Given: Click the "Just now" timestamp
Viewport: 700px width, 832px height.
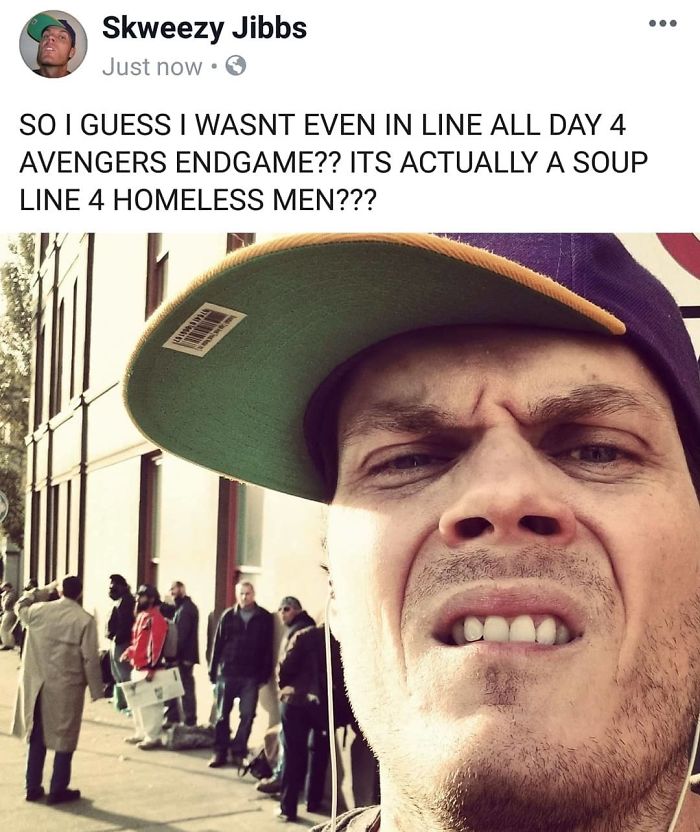Looking at the screenshot, I should [152, 67].
